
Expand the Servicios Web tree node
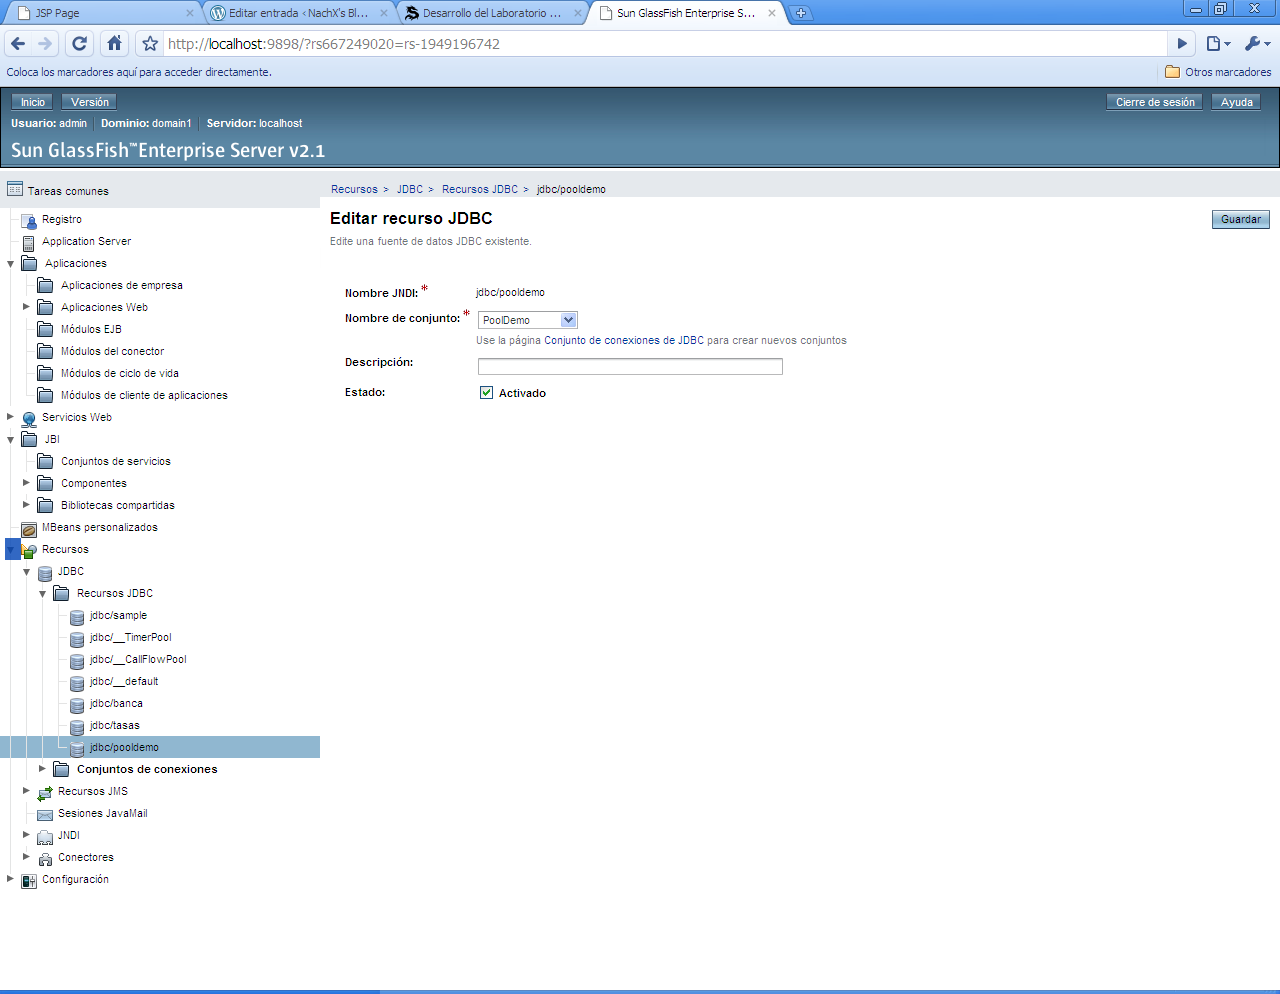11,417
